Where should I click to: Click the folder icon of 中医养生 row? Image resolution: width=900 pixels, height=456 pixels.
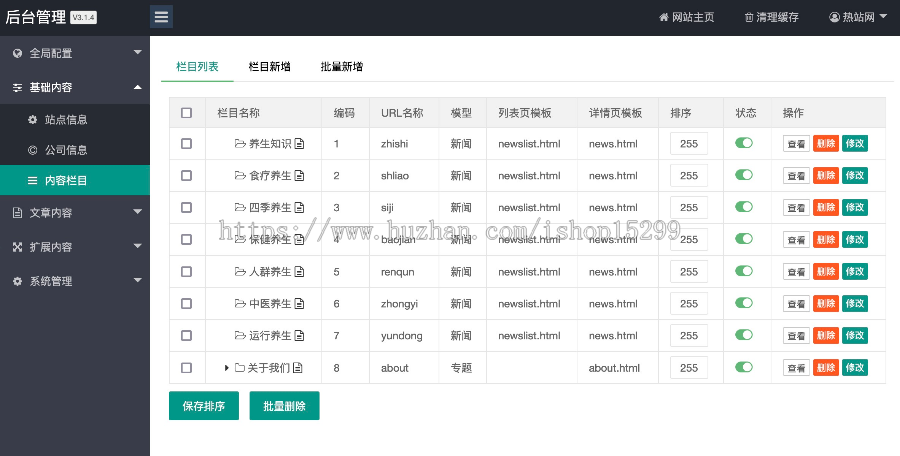point(240,303)
